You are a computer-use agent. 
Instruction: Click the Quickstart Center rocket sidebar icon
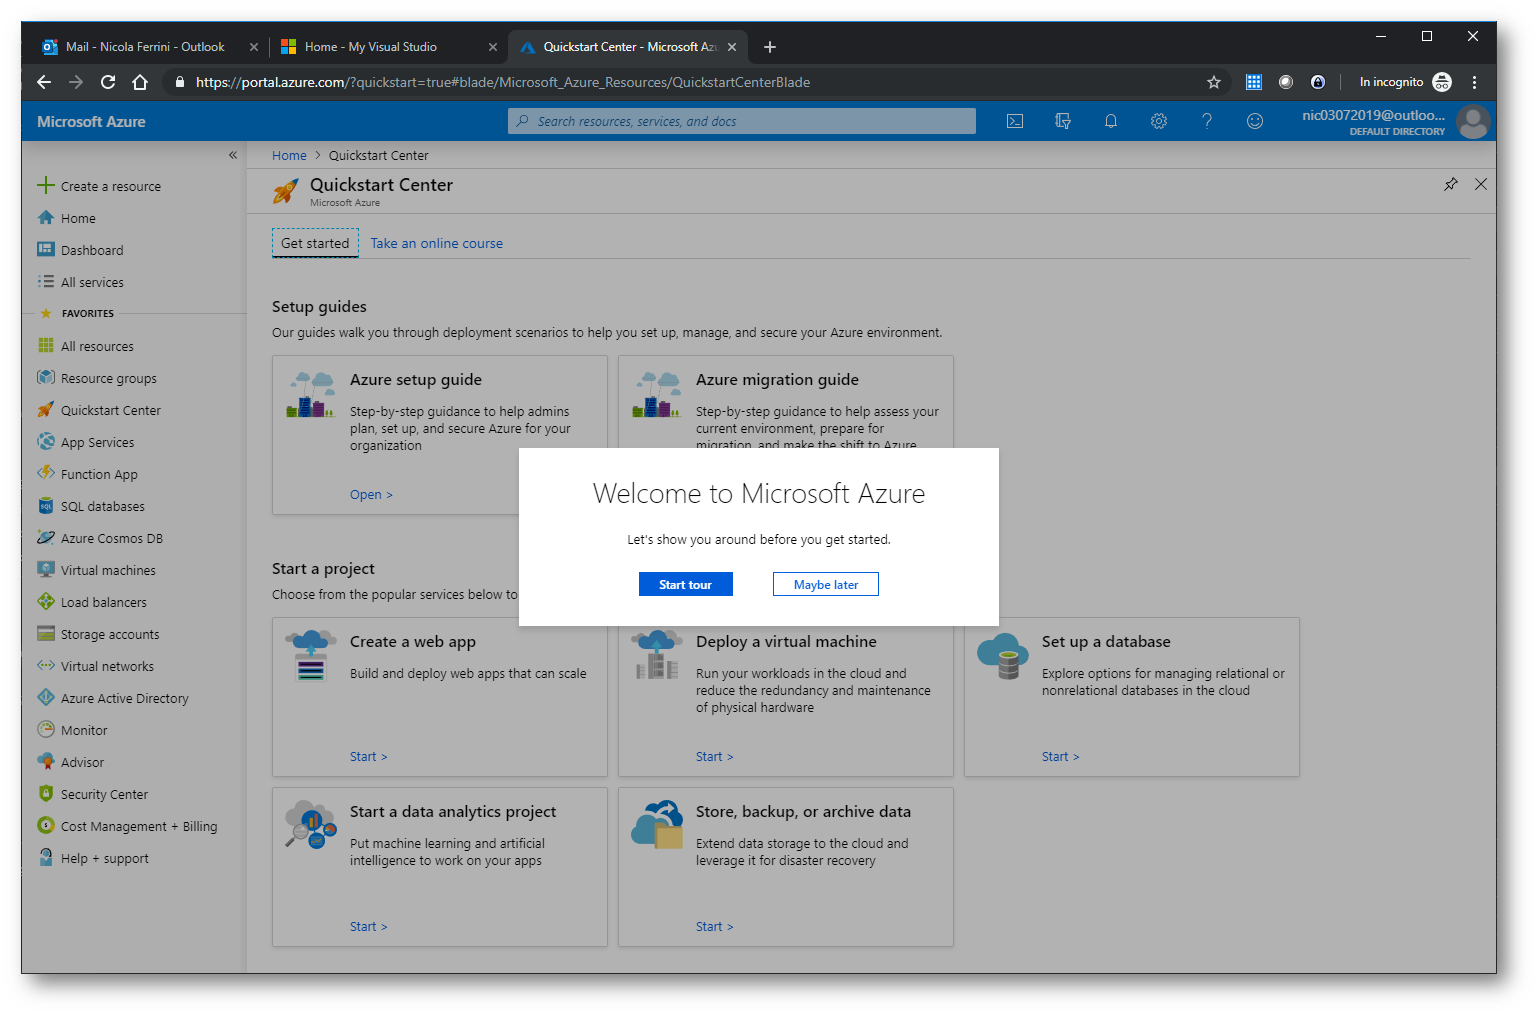tap(46, 409)
